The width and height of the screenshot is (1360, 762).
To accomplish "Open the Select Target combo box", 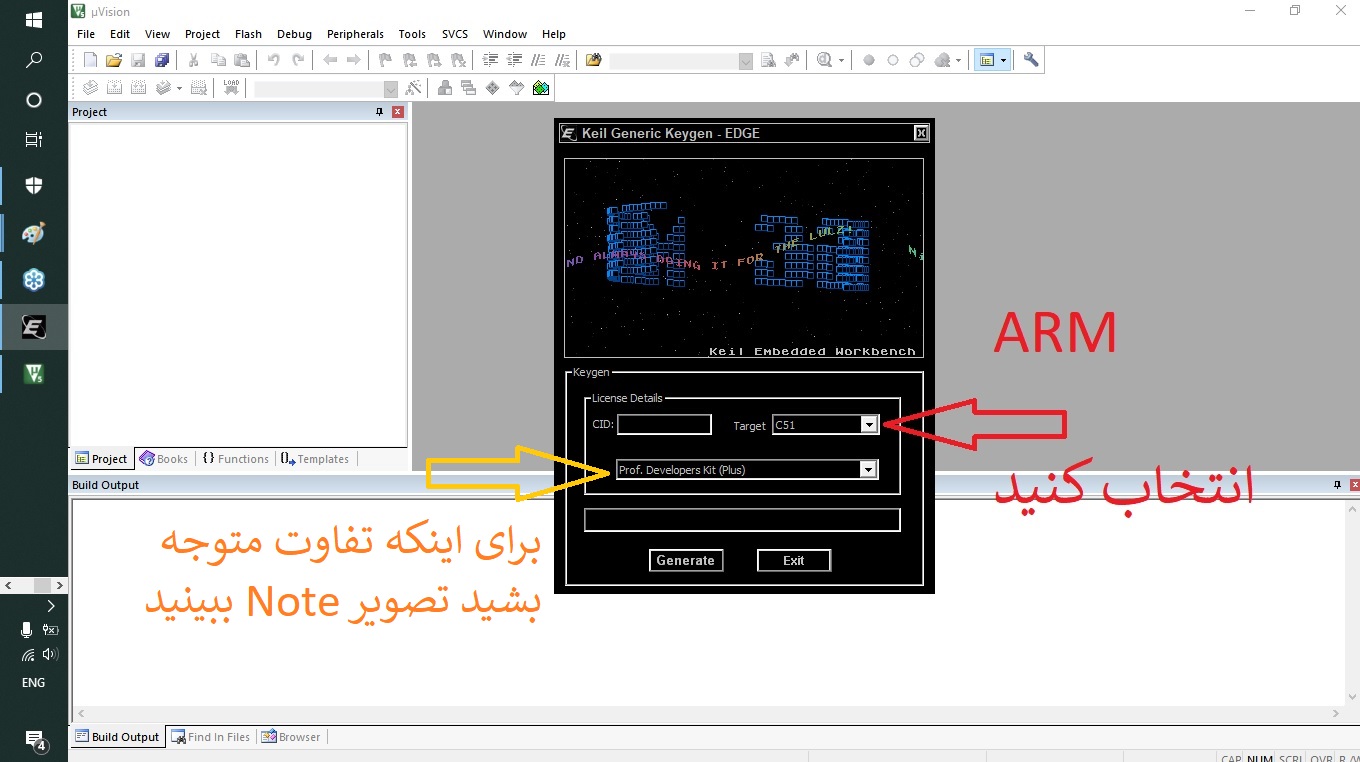I will [x=390, y=89].
